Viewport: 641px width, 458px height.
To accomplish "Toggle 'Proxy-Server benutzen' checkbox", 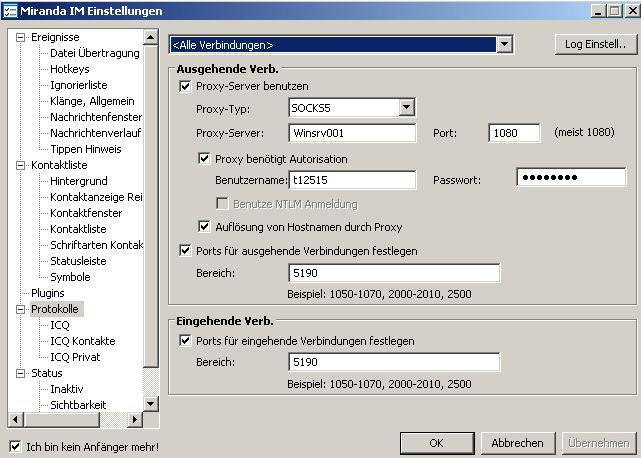I will (x=185, y=86).
